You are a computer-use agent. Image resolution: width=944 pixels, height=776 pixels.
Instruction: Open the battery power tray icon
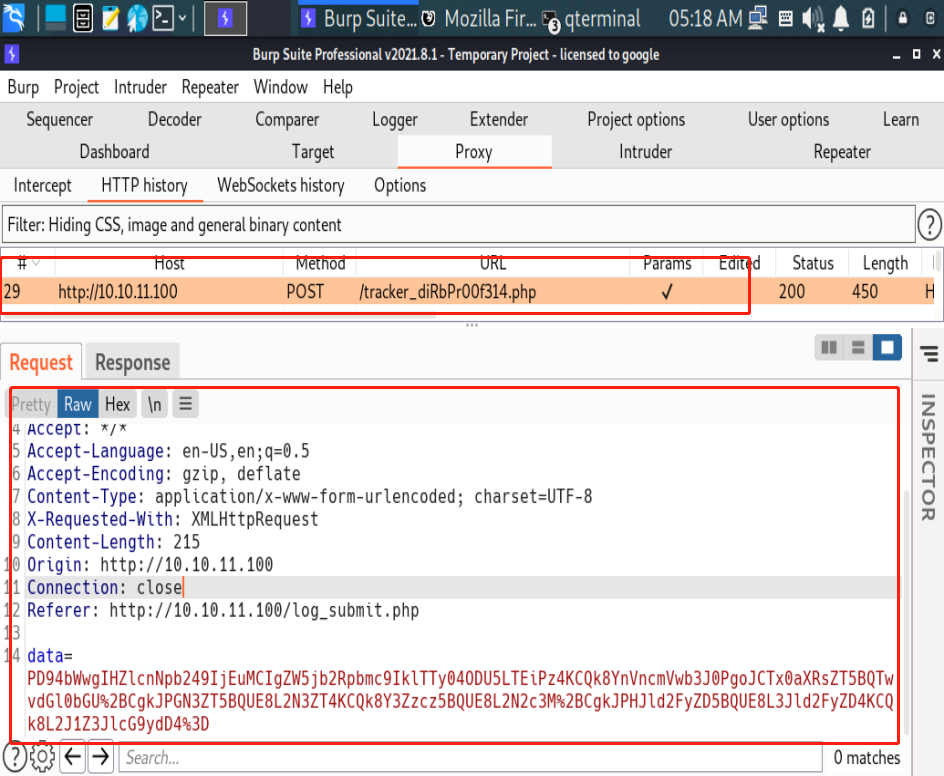click(868, 18)
